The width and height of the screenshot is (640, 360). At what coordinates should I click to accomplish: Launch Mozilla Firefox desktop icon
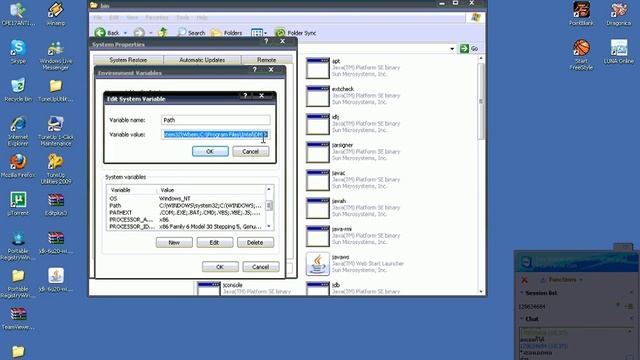(18, 166)
